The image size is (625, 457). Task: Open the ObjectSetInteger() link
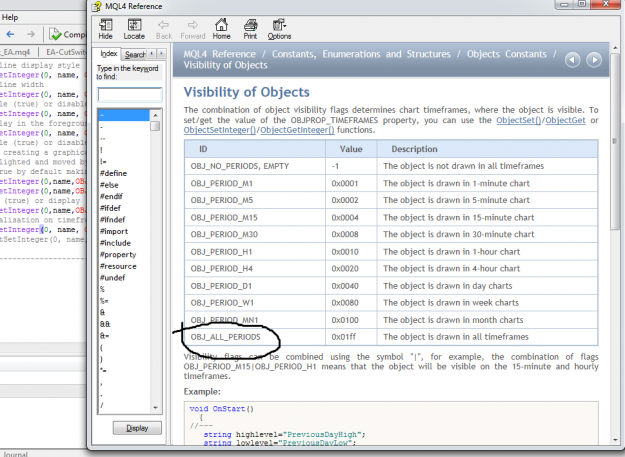click(220, 130)
